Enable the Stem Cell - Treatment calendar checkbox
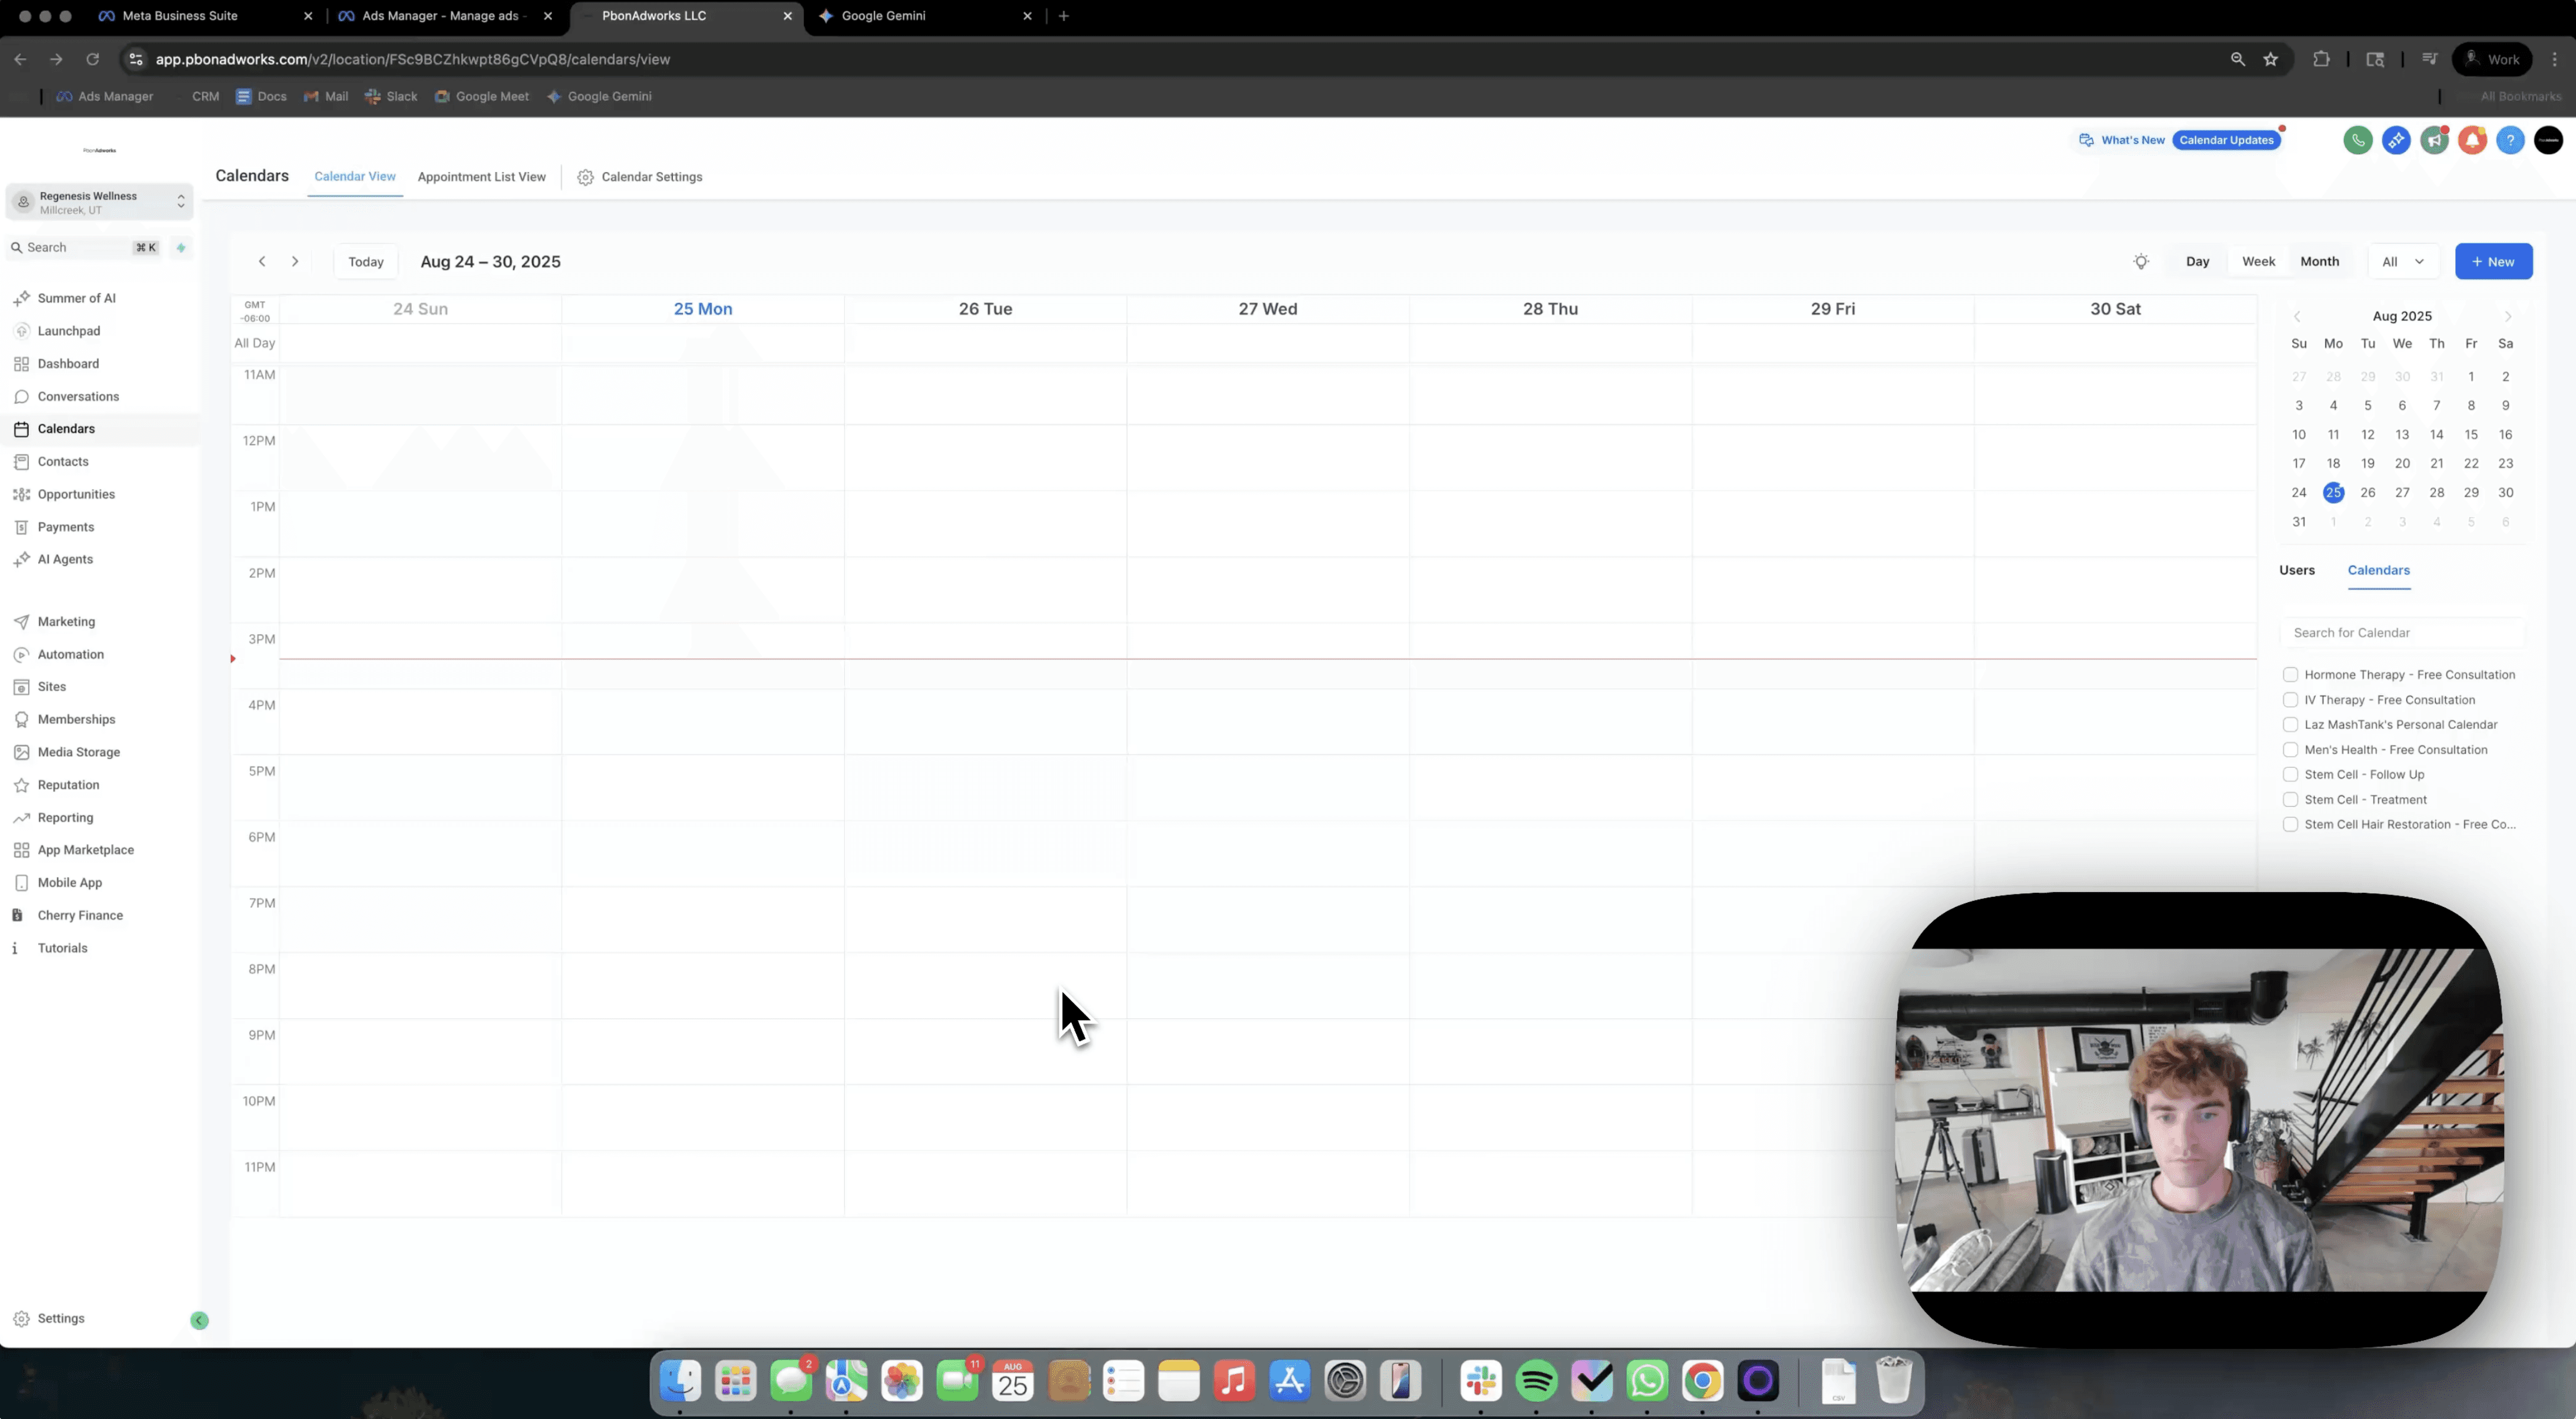The width and height of the screenshot is (2576, 1419). 2290,800
